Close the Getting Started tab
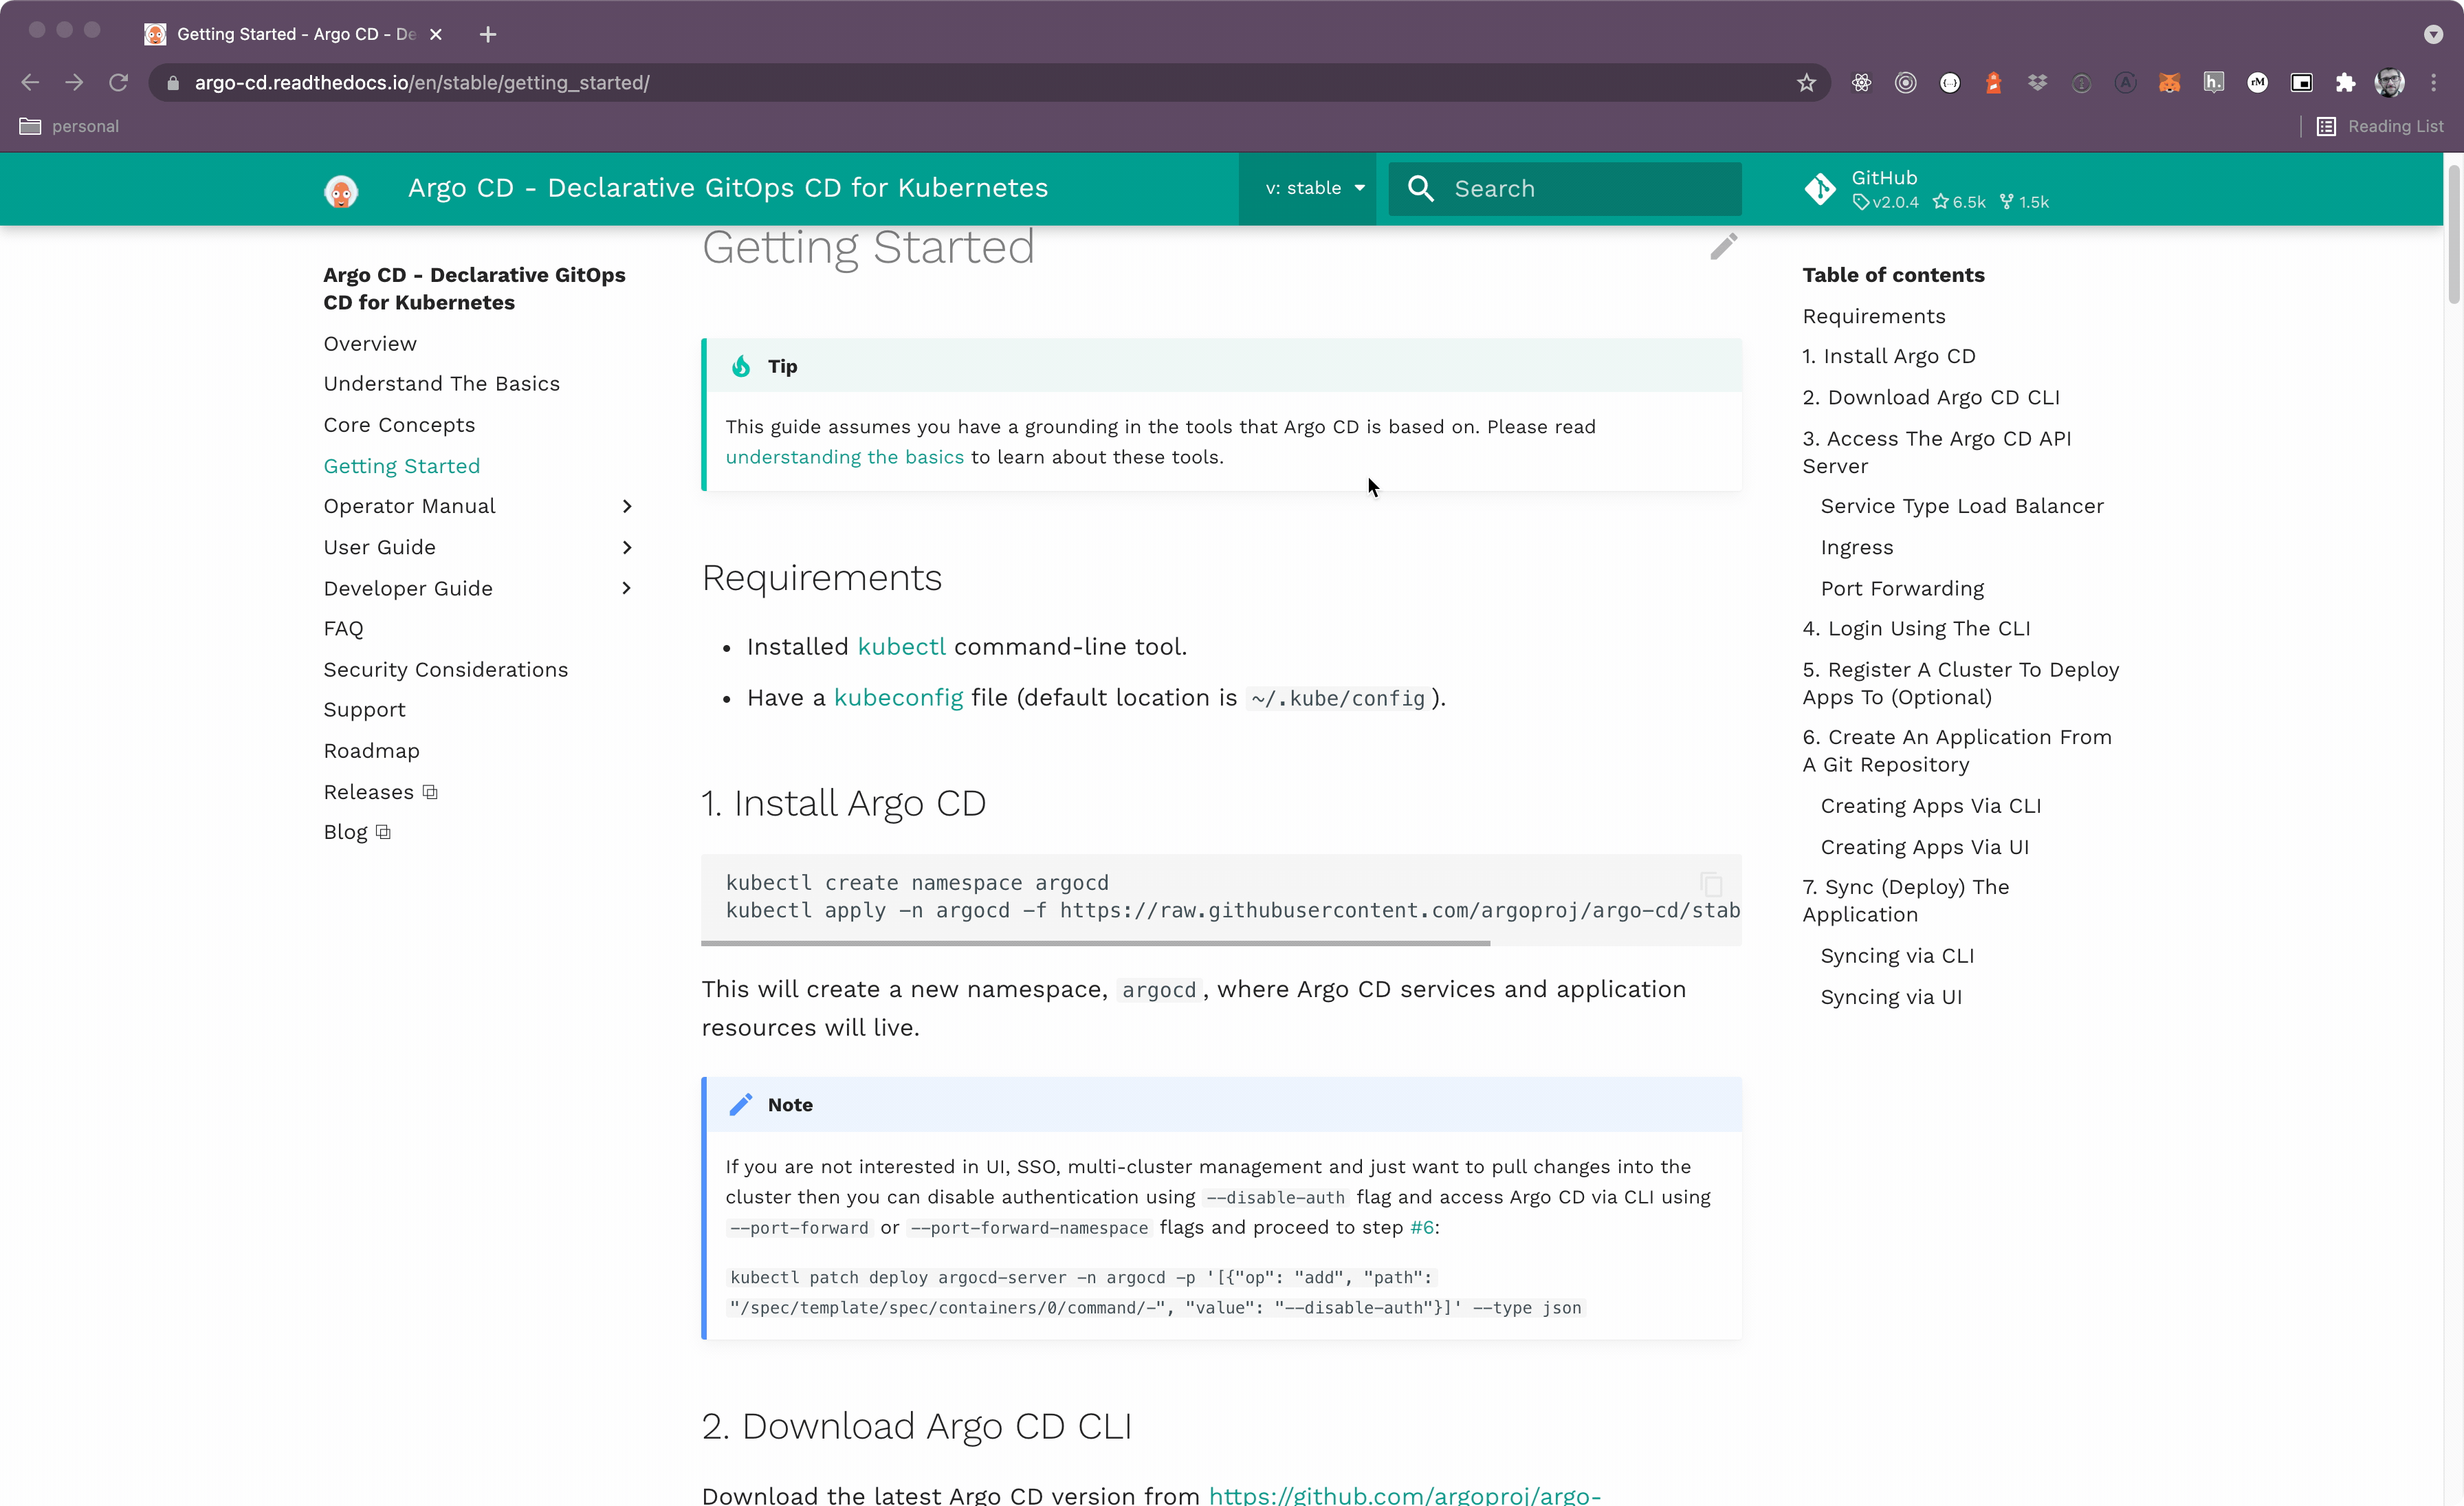Image resolution: width=2464 pixels, height=1506 pixels. click(x=435, y=34)
